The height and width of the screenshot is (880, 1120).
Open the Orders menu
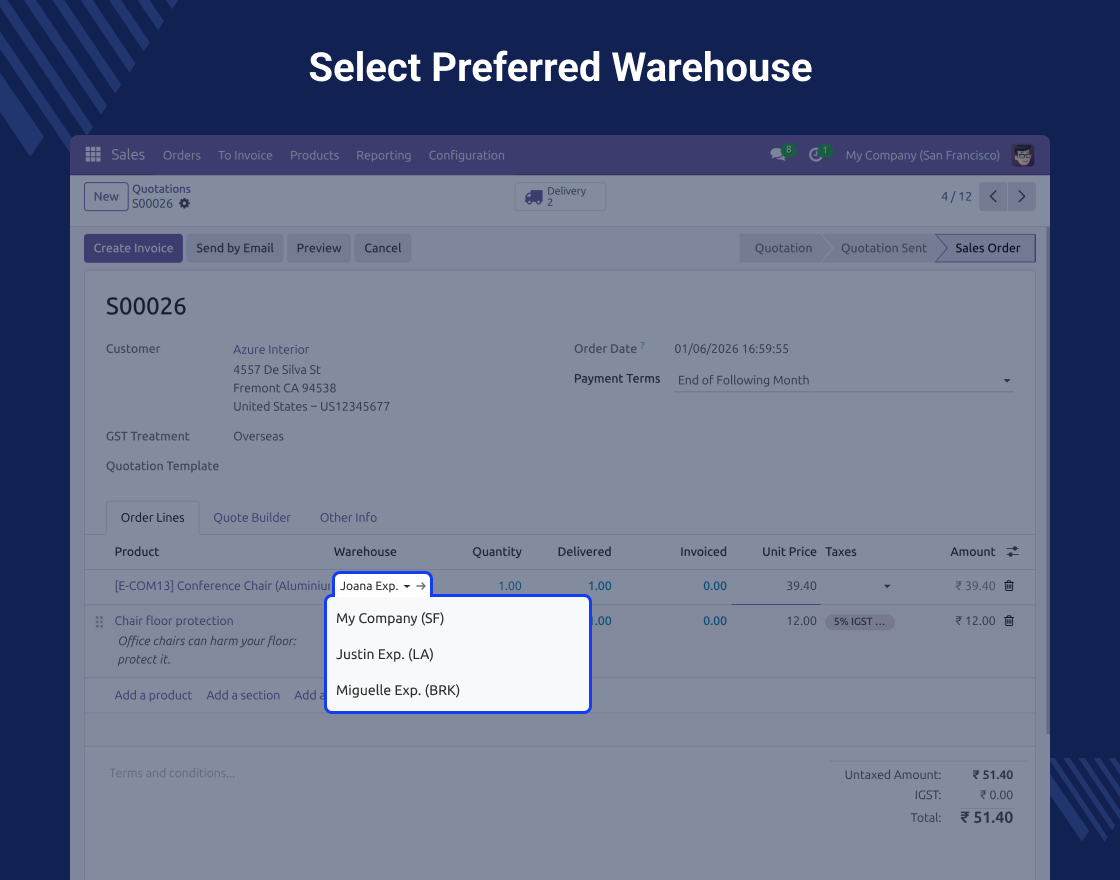tap(181, 155)
